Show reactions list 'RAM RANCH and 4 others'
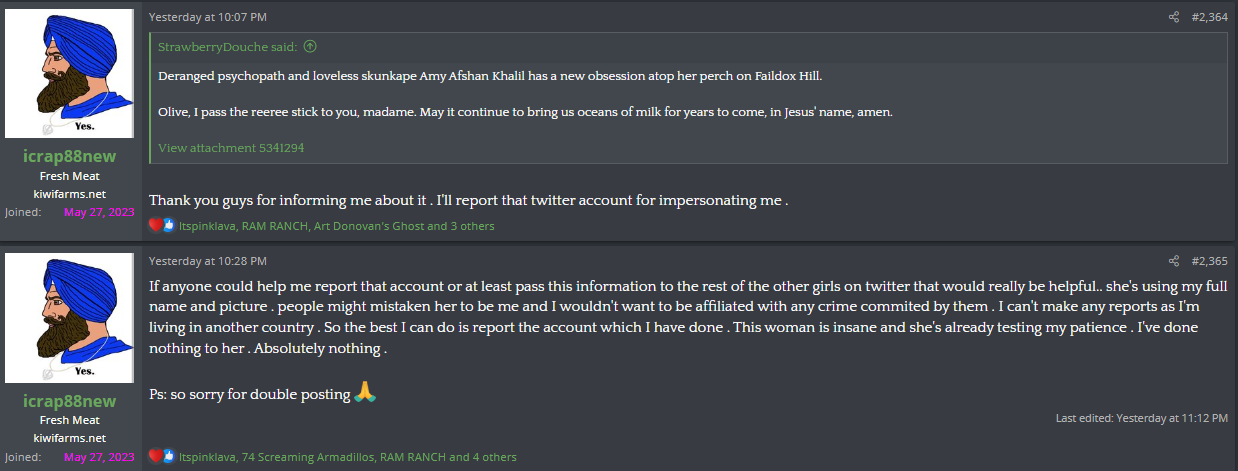The image size is (1238, 471). tap(448, 457)
